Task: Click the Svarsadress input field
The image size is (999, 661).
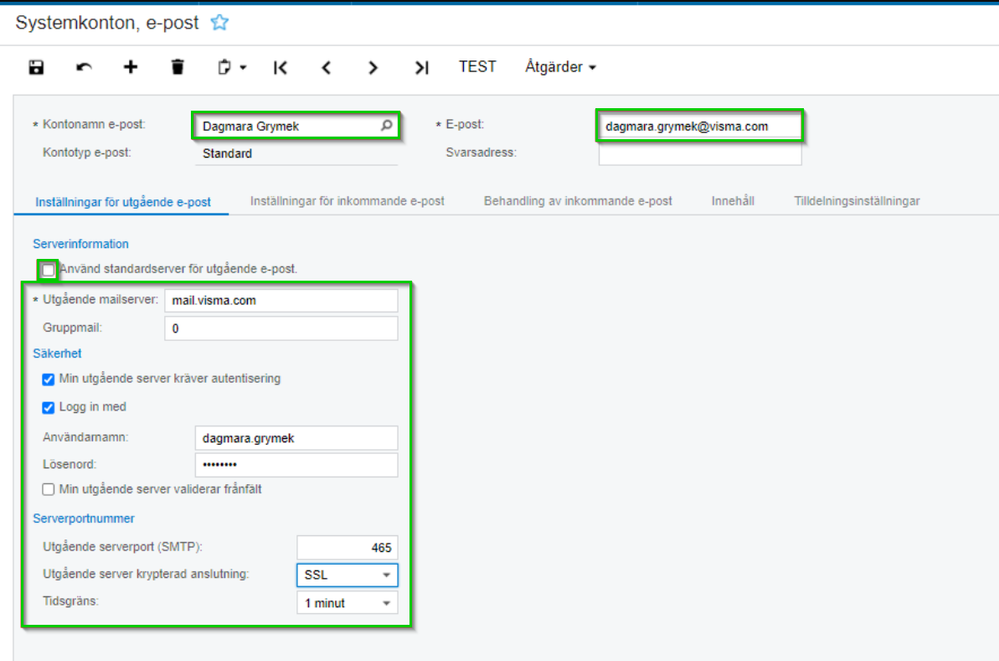Action: click(700, 154)
